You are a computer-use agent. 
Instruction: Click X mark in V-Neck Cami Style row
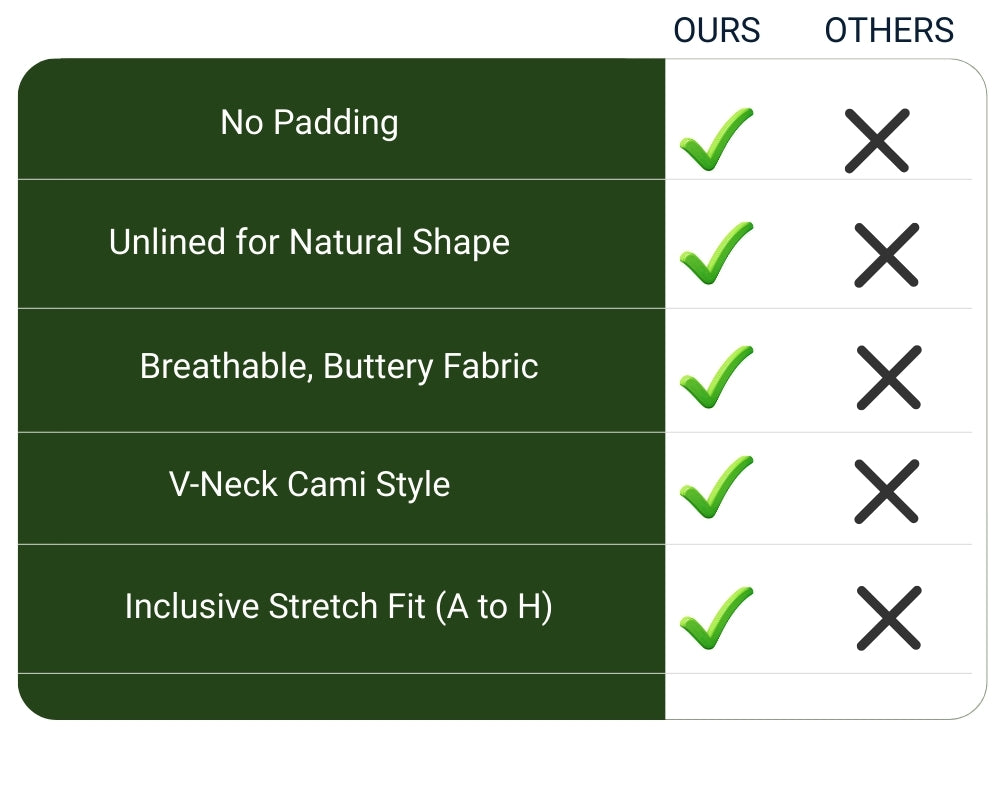click(x=886, y=491)
